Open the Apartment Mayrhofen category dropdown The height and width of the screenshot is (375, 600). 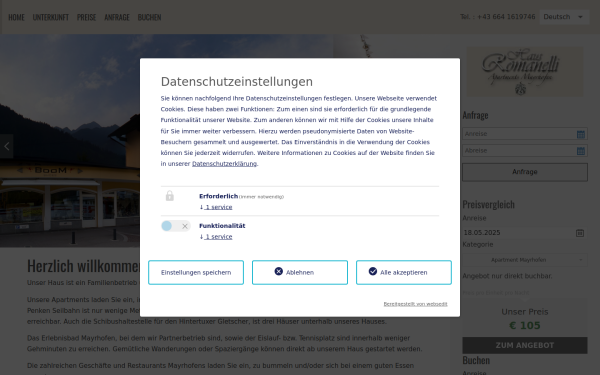(525, 260)
